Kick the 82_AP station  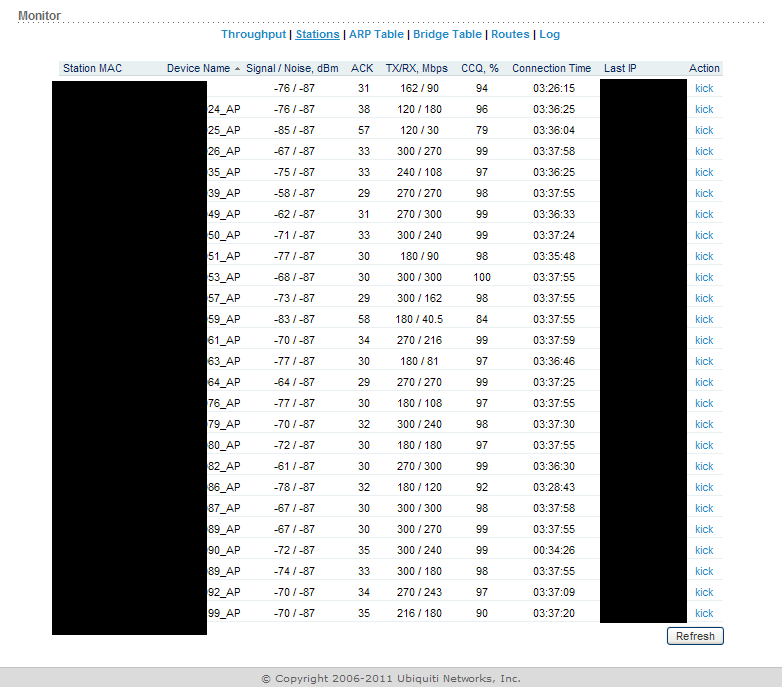tap(704, 466)
